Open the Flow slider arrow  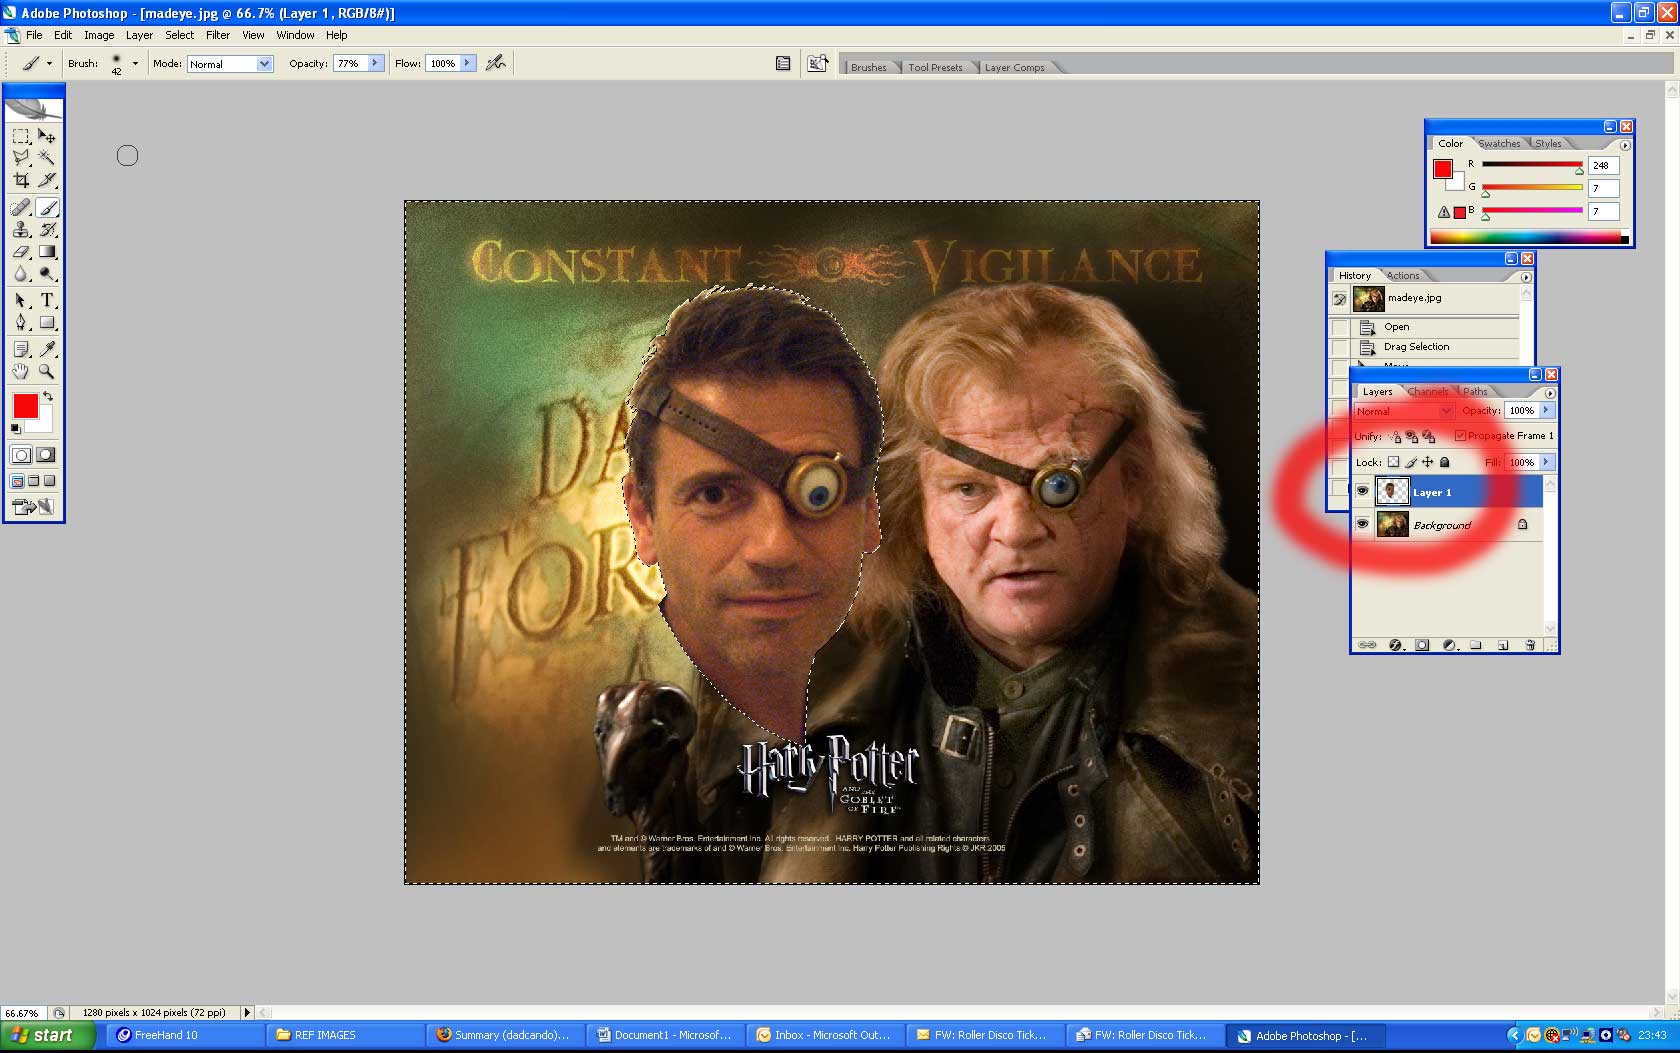pos(467,63)
